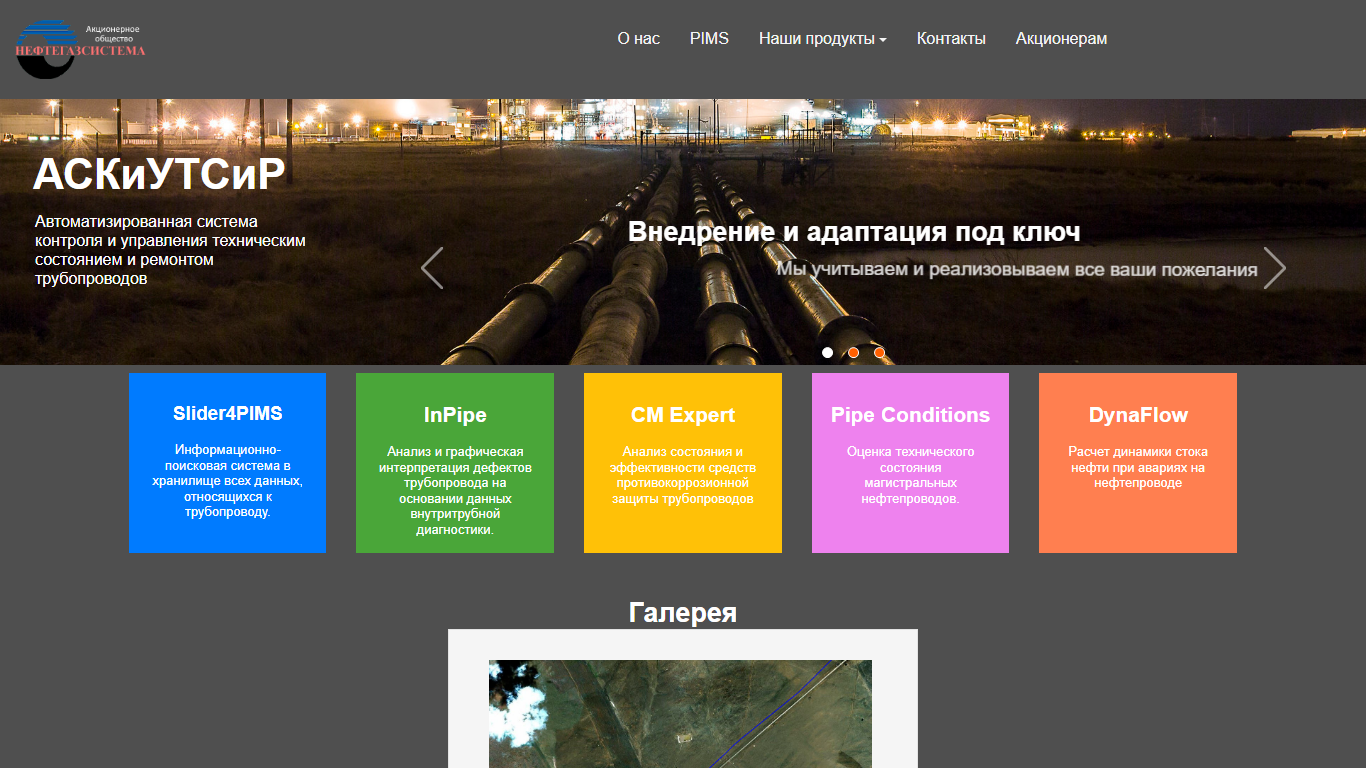Open the pink Pipe Conditions product card
1366x768 pixels.
910,463
